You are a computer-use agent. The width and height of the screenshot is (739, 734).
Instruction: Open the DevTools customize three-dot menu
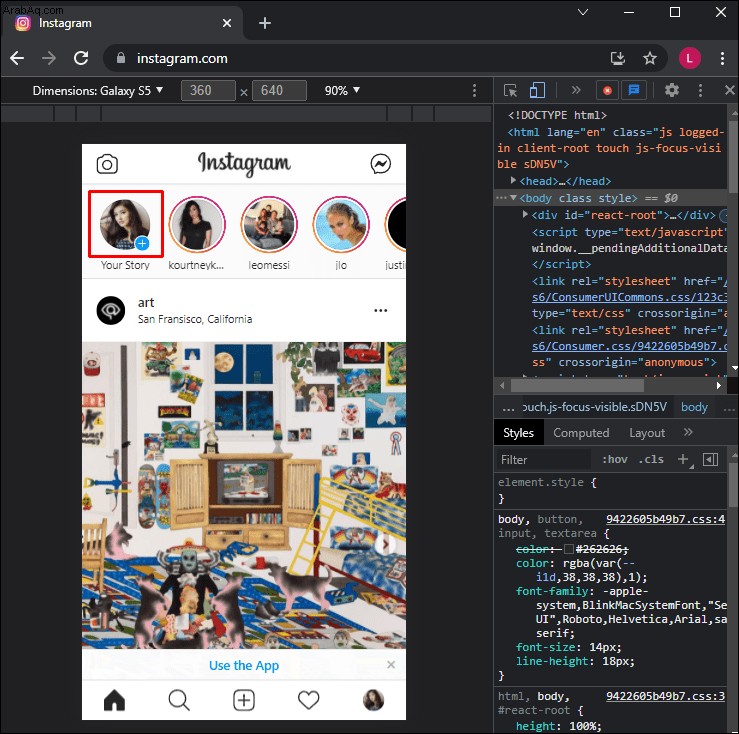coord(700,90)
